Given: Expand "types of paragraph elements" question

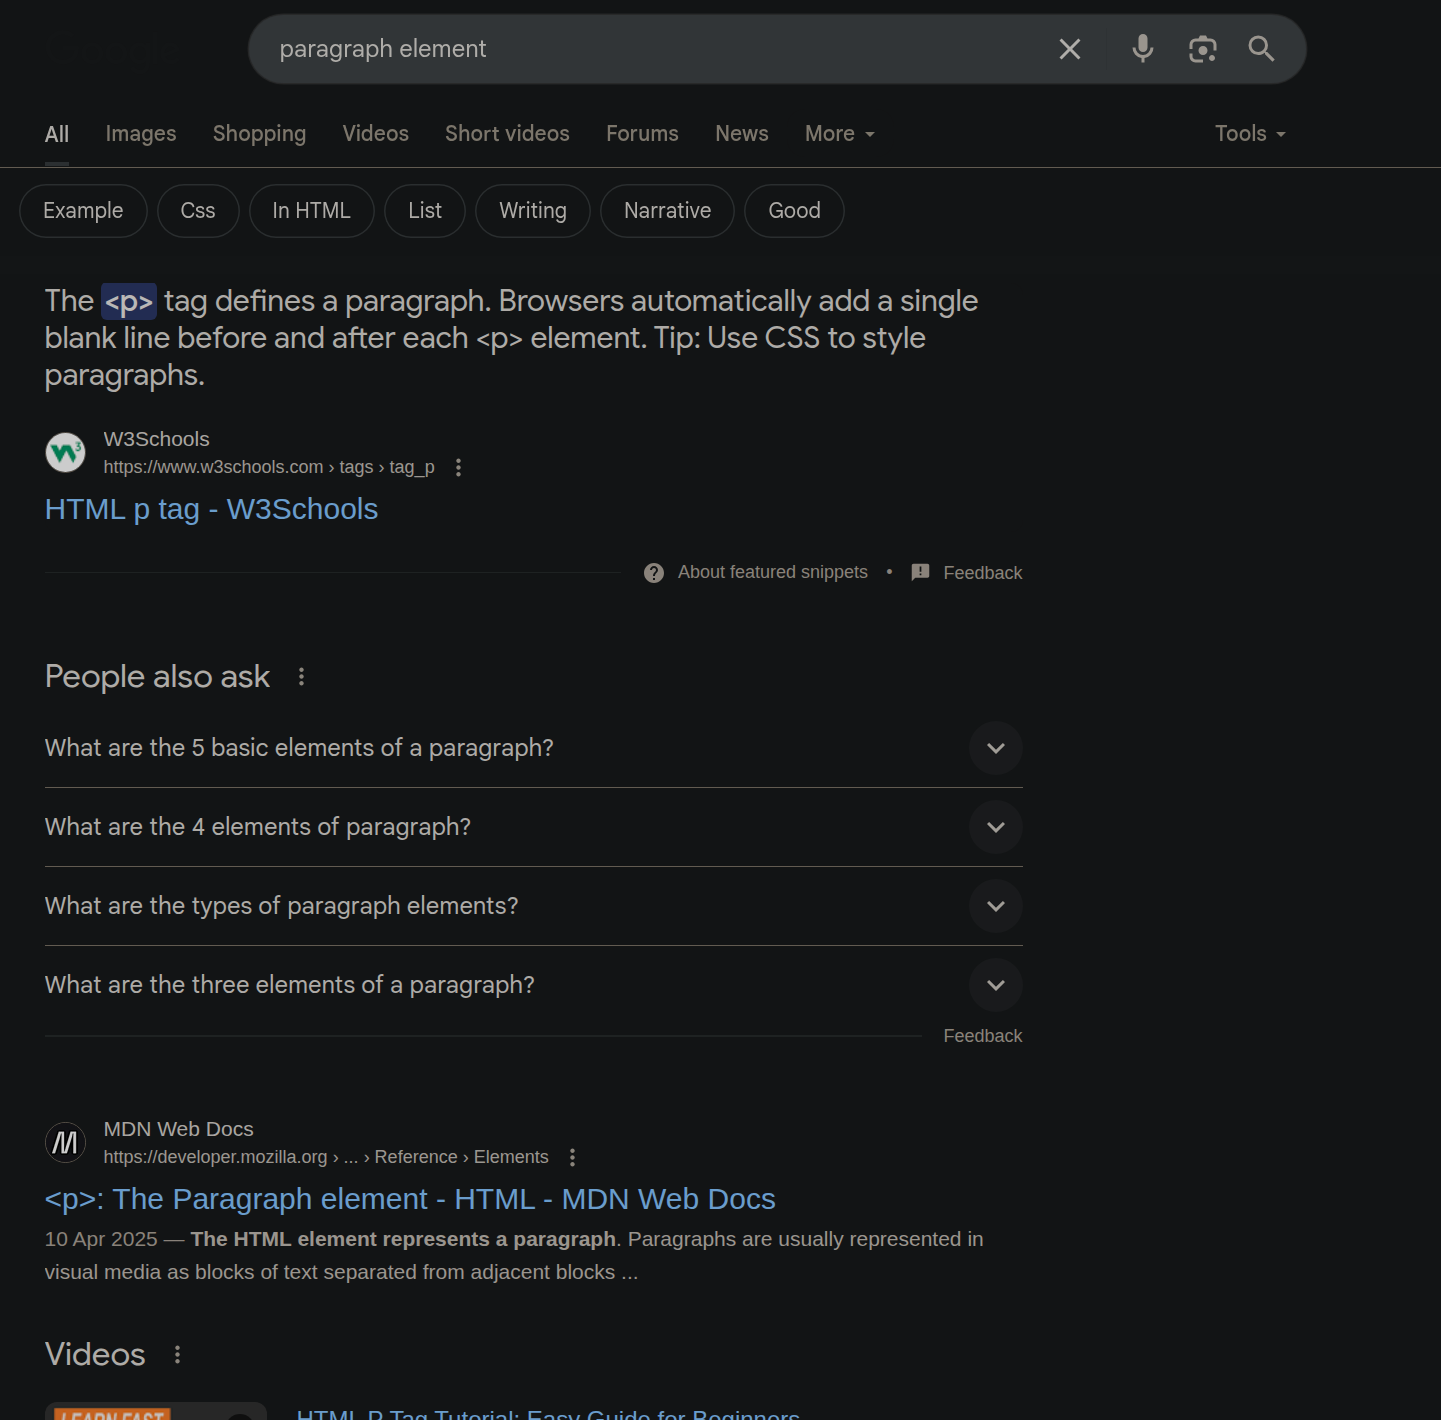Looking at the screenshot, I should click(995, 906).
